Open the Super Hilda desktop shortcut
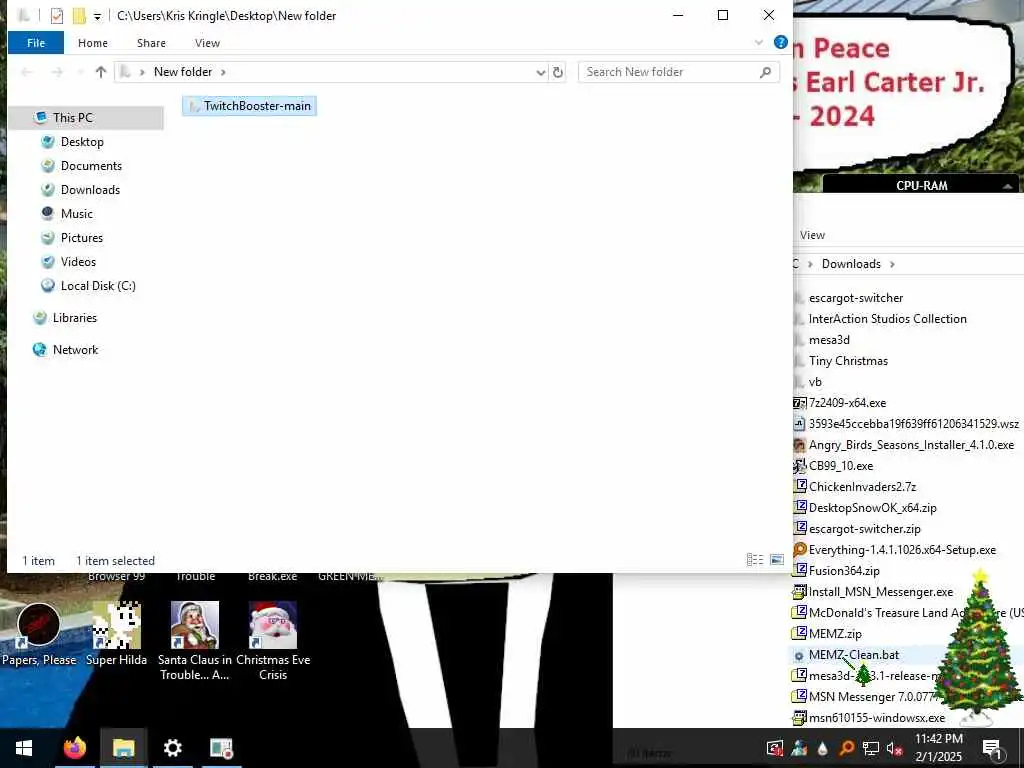Screen dimensions: 1024x768 click(x=116, y=634)
